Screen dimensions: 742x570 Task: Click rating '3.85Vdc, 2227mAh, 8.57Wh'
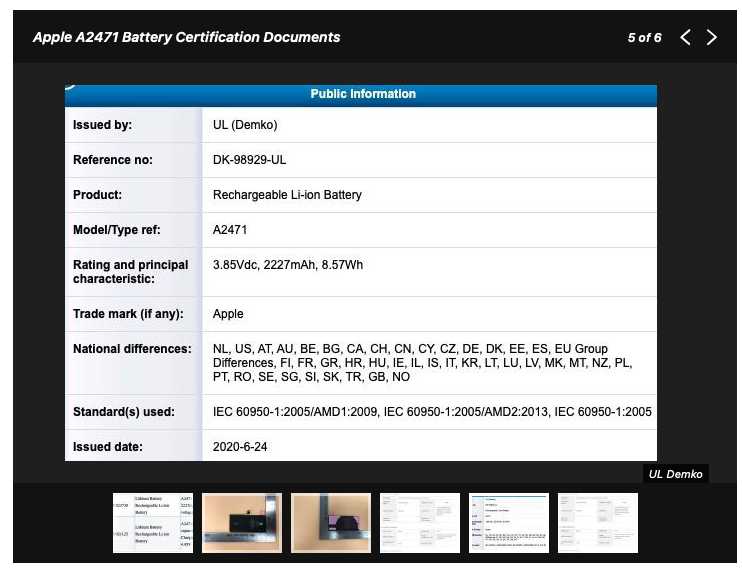tap(288, 265)
